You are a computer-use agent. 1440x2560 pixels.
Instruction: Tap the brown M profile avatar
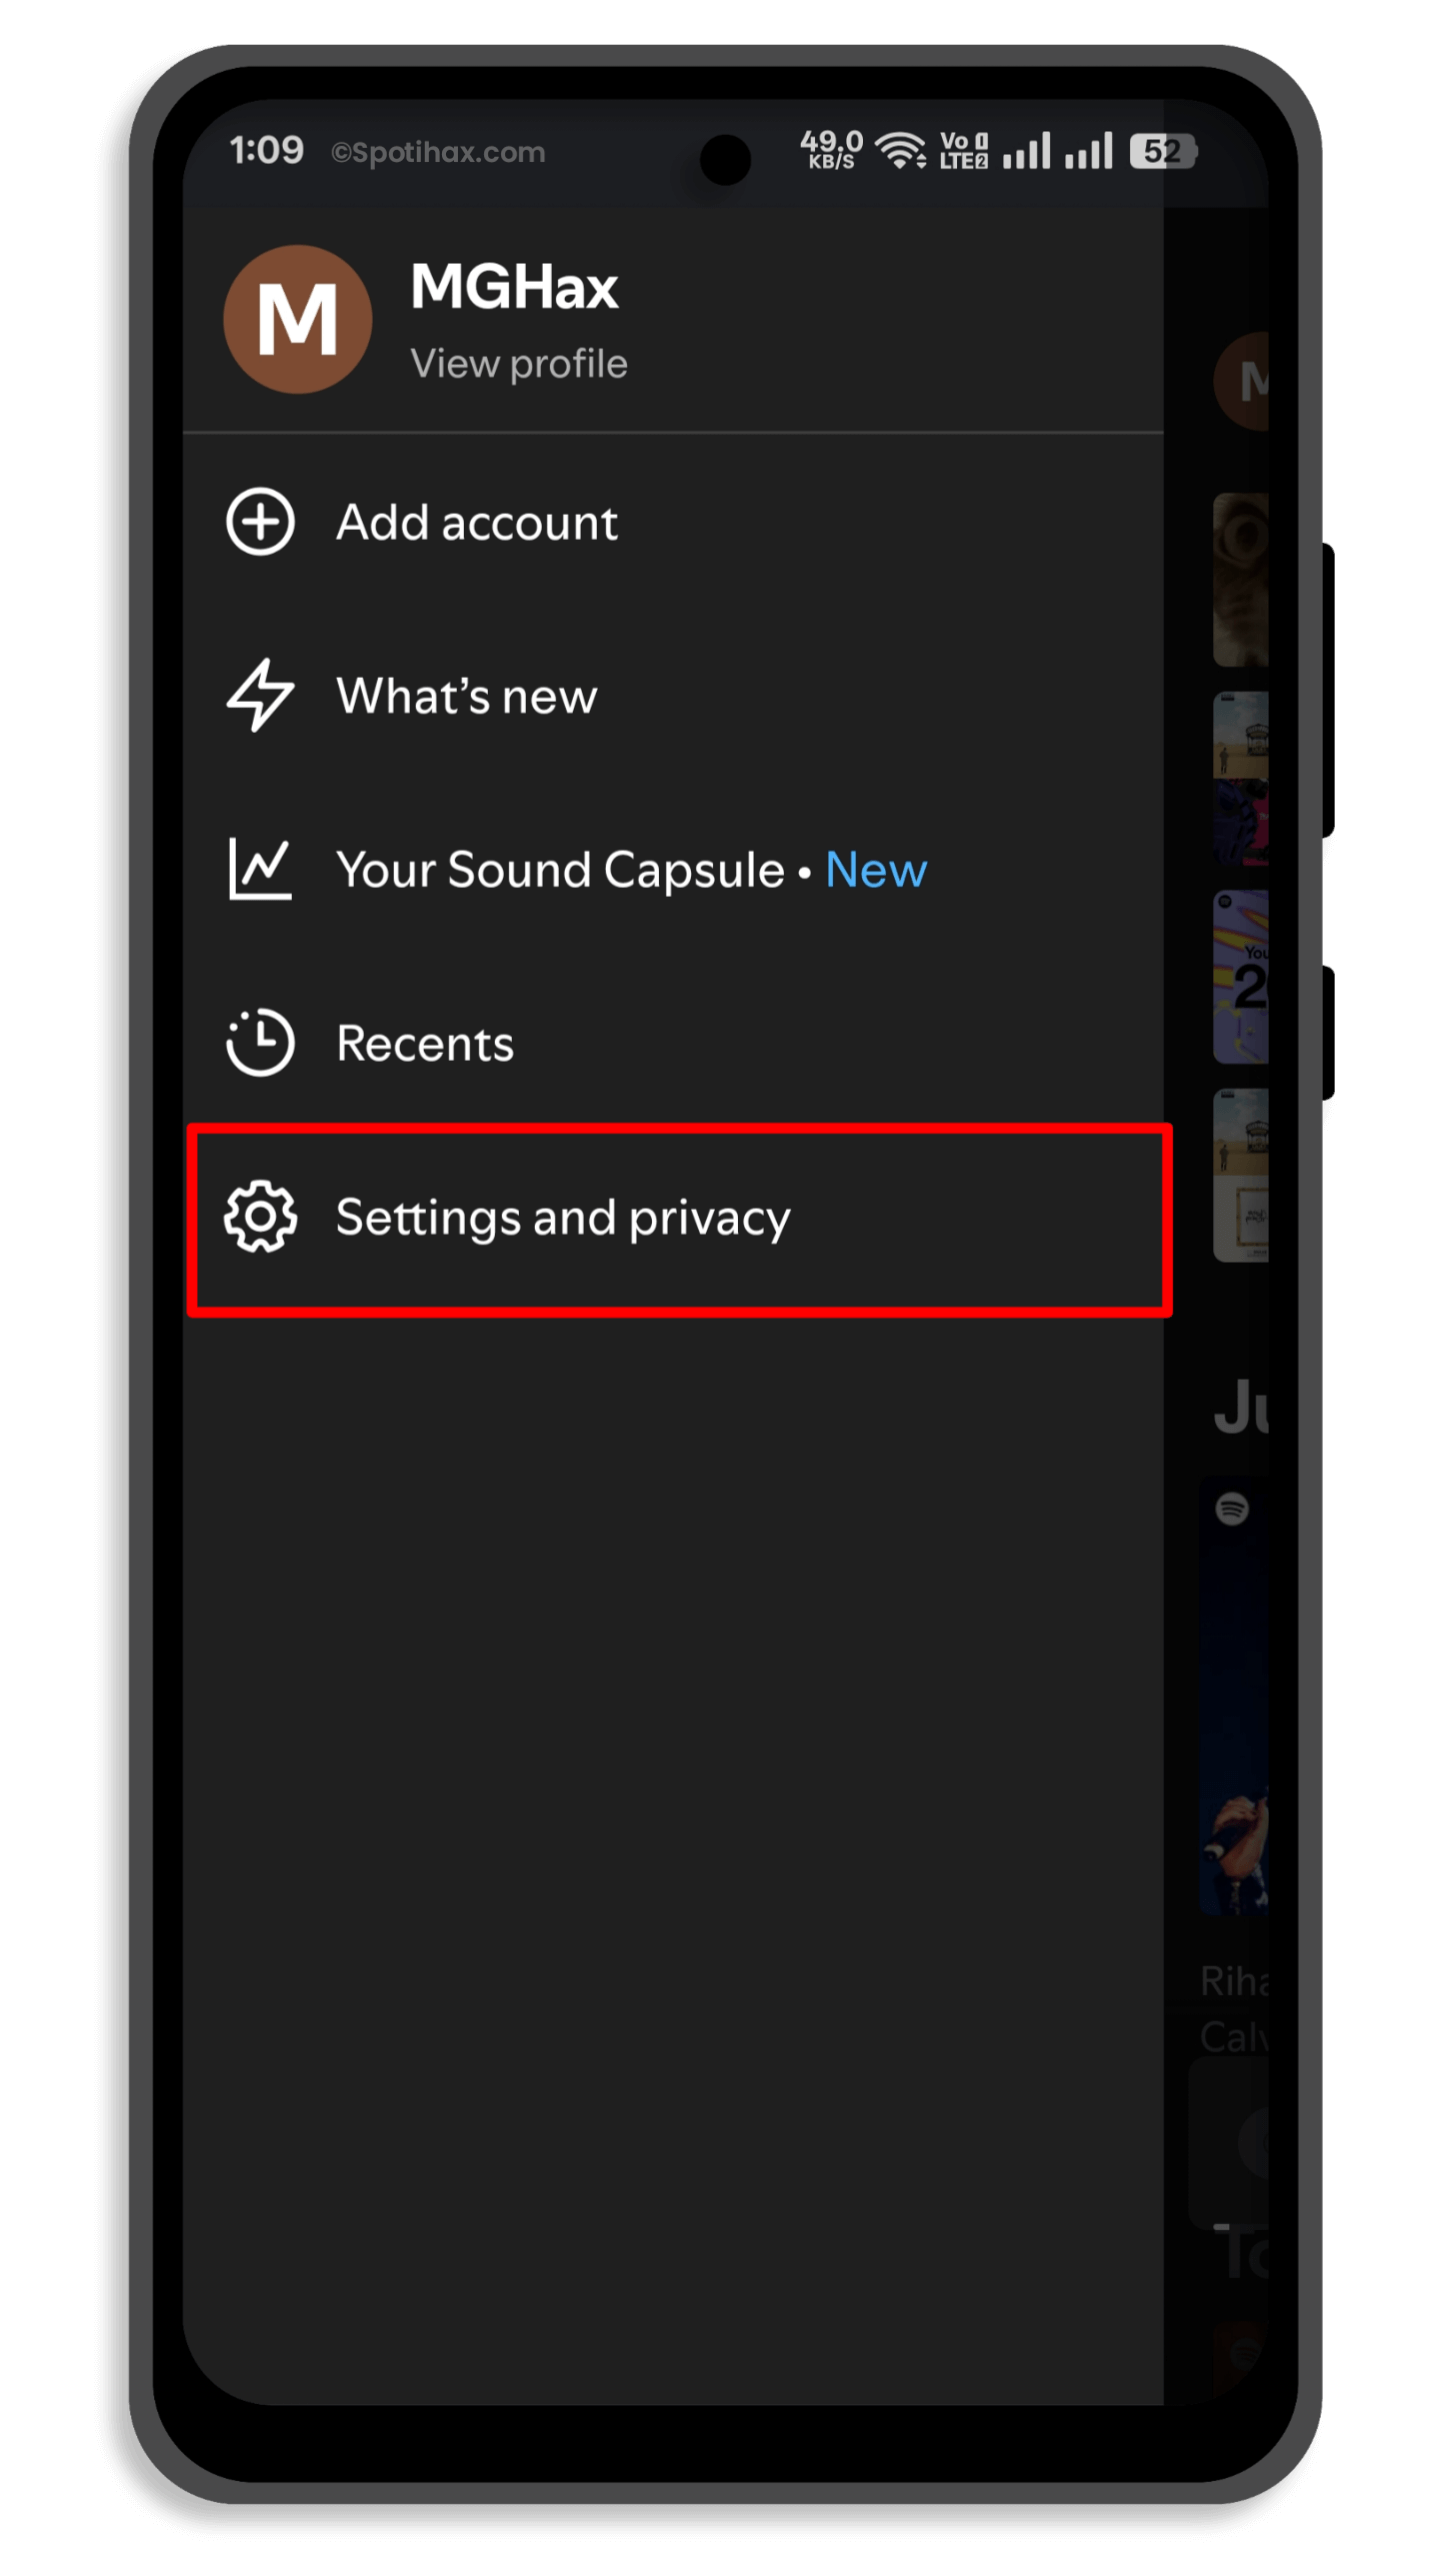[297, 319]
